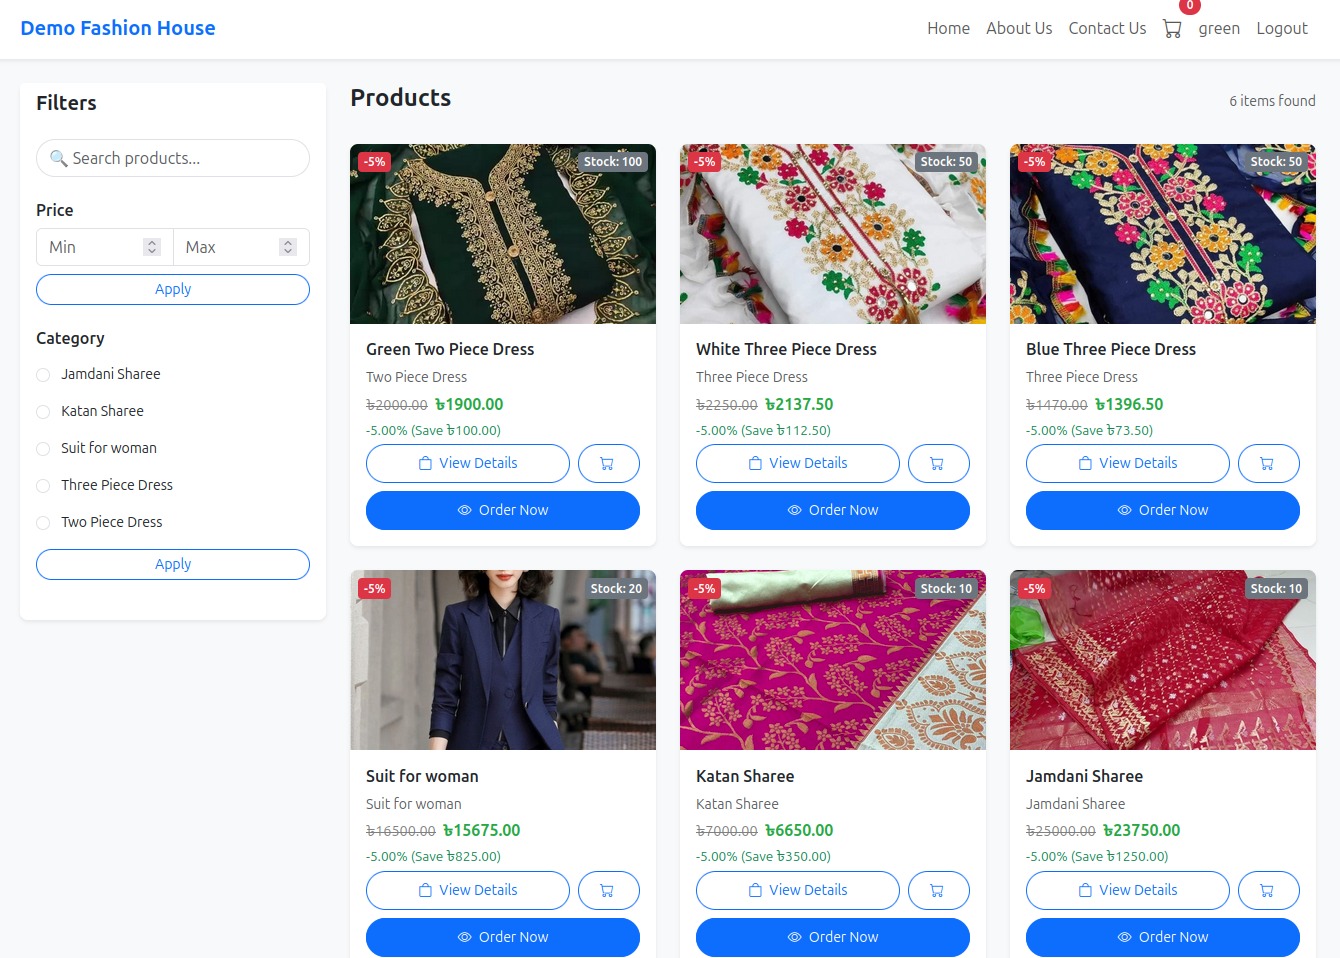
Task: Click View Details for Katan Sharee
Action: (797, 890)
